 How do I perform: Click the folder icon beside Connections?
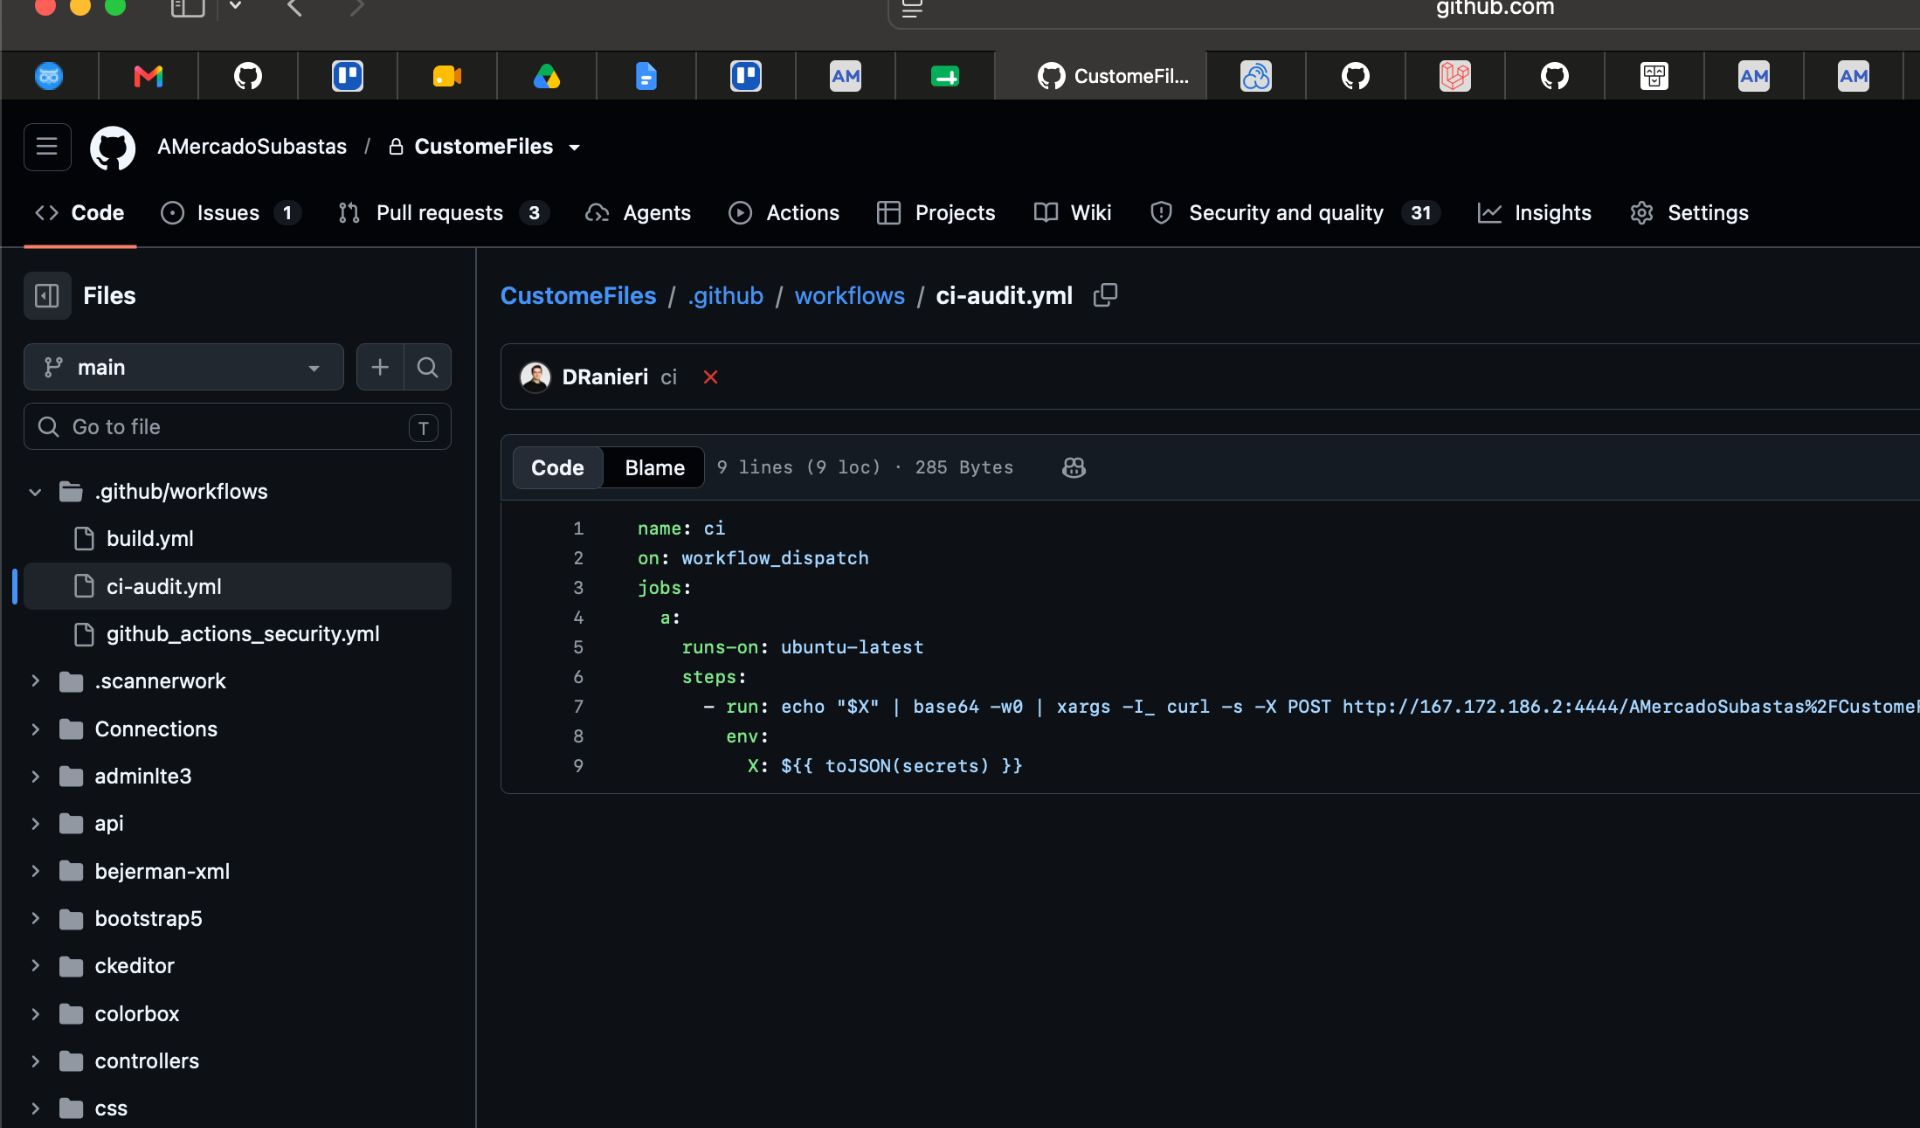71,729
